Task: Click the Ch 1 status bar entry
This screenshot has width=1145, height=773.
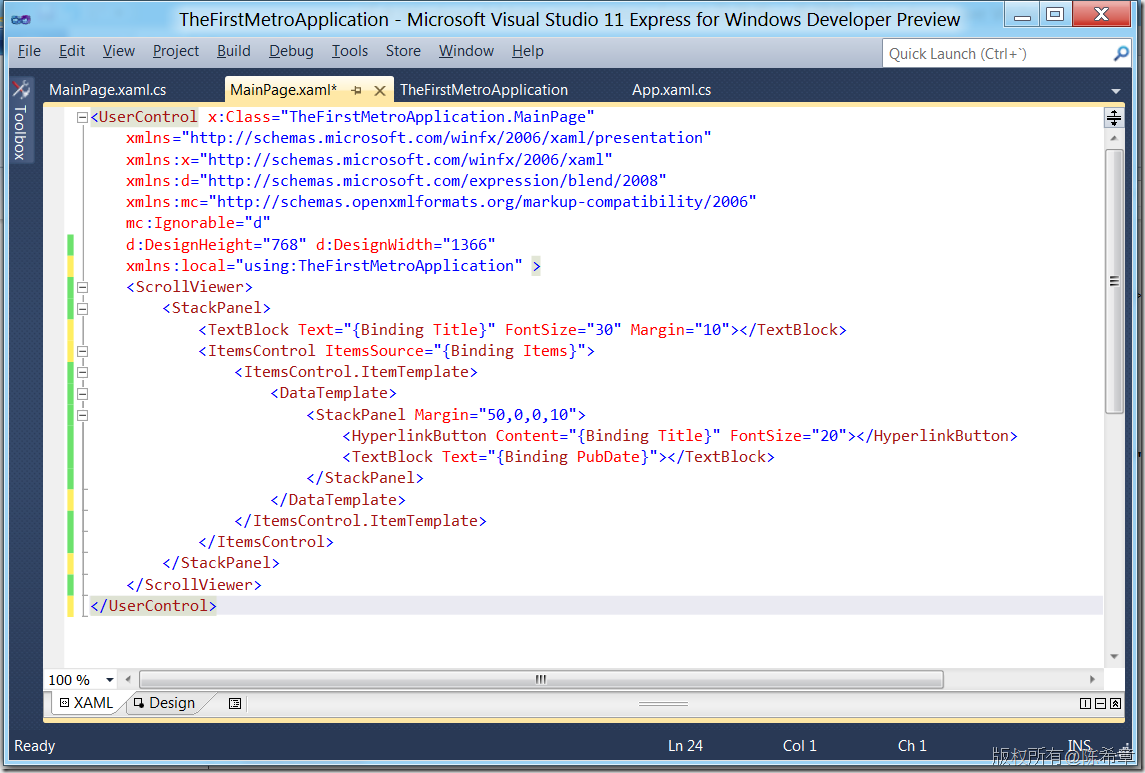Action: [912, 746]
